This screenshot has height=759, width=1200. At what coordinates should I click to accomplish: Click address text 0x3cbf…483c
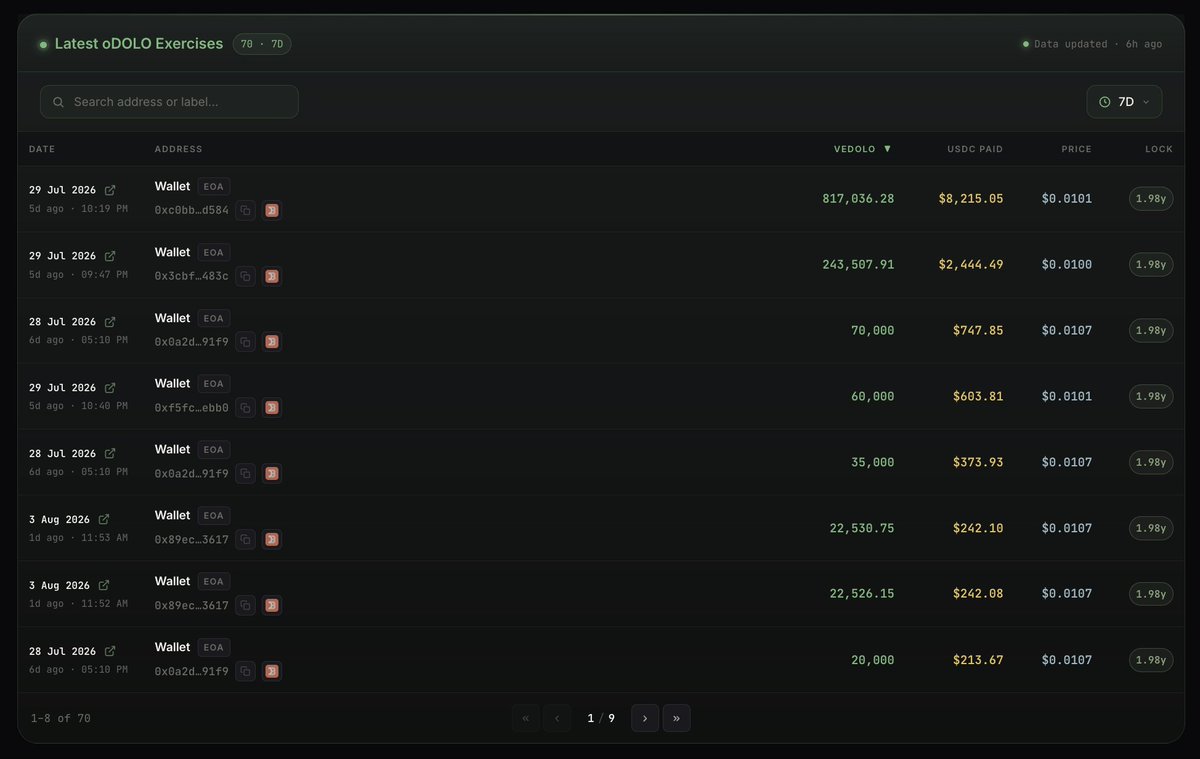point(191,276)
